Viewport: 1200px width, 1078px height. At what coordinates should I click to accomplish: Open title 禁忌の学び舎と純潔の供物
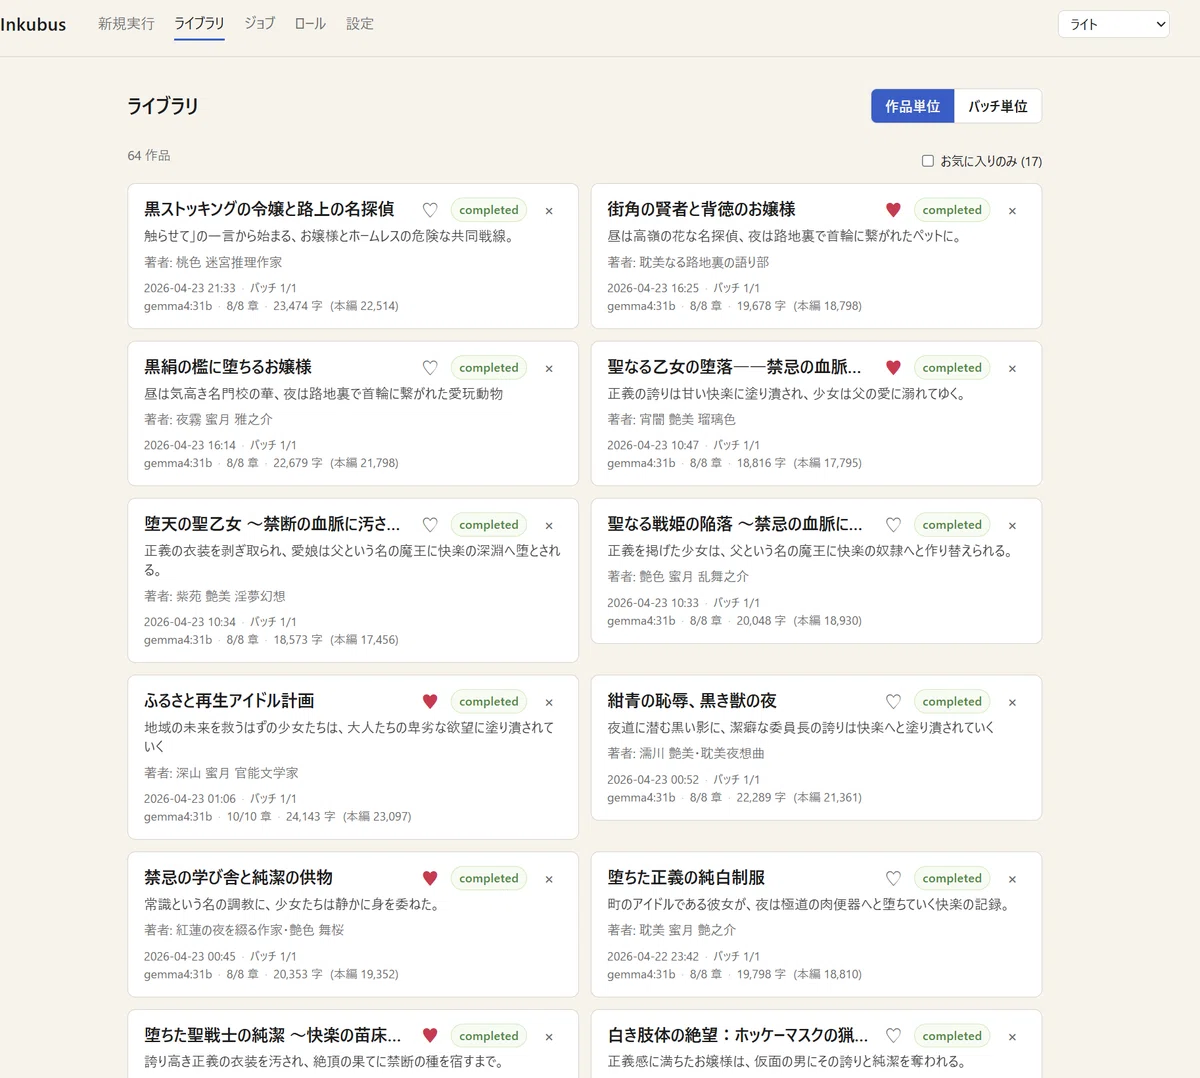(238, 878)
